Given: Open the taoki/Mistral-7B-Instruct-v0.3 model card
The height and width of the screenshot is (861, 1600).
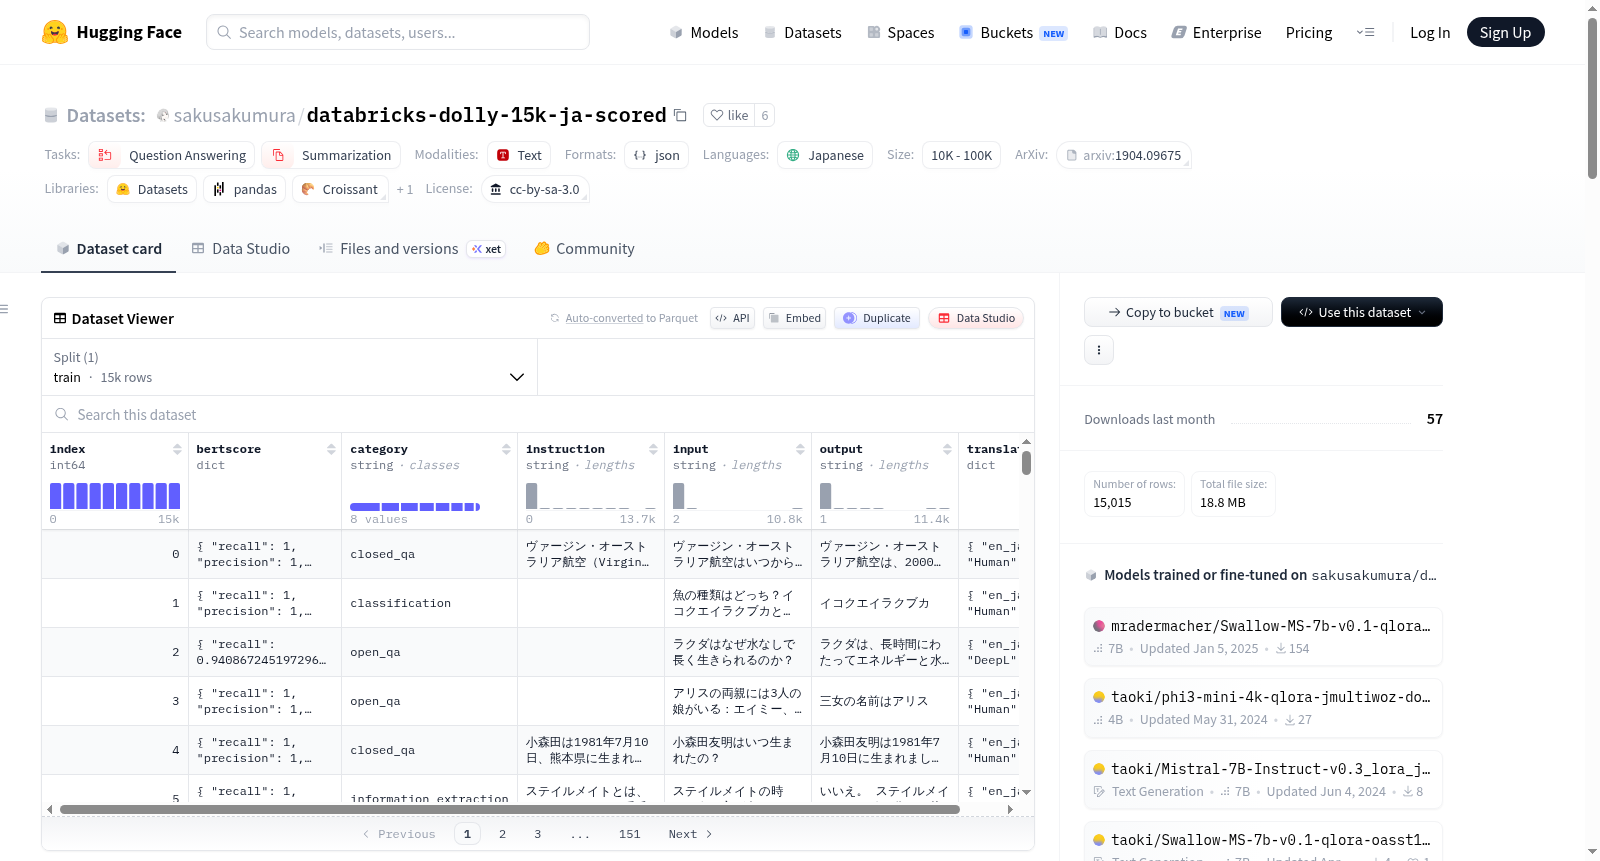Looking at the screenshot, I should point(1263,779).
